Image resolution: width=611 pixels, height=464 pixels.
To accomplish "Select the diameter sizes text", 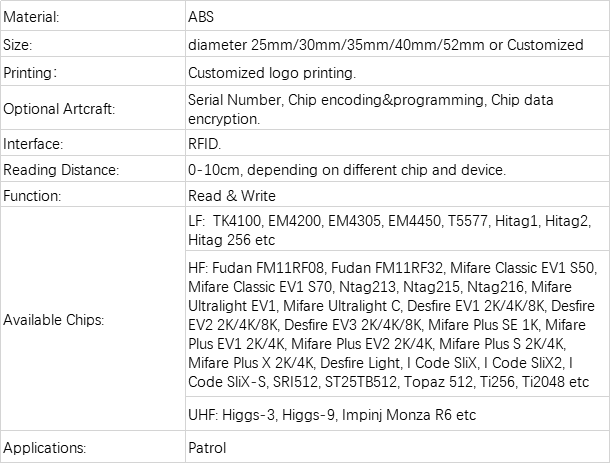I will click(385, 45).
